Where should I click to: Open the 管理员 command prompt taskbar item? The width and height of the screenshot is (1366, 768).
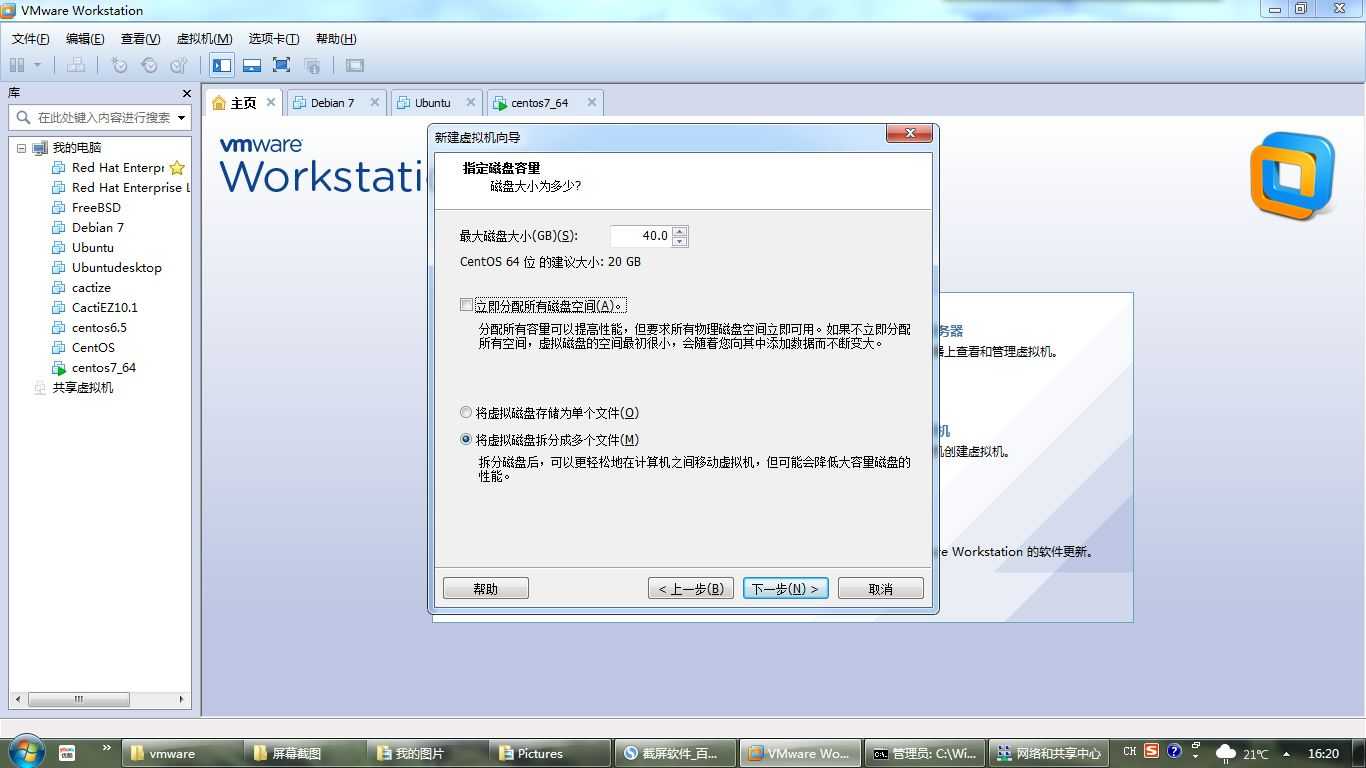(x=924, y=753)
